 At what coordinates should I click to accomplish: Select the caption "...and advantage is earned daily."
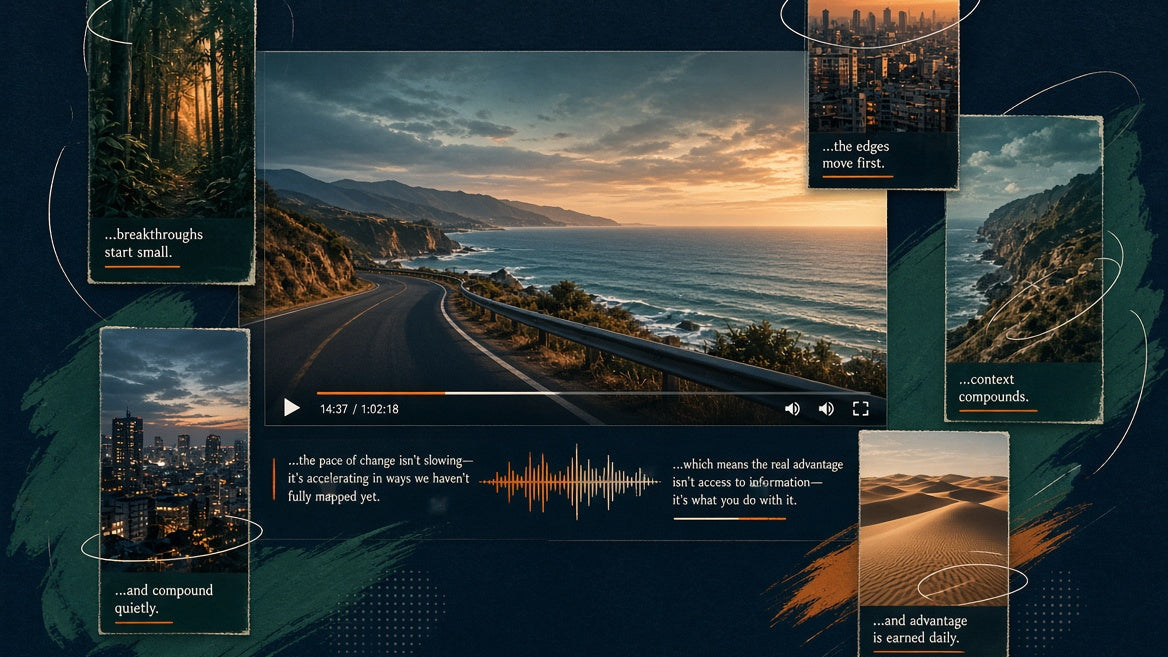pos(920,629)
